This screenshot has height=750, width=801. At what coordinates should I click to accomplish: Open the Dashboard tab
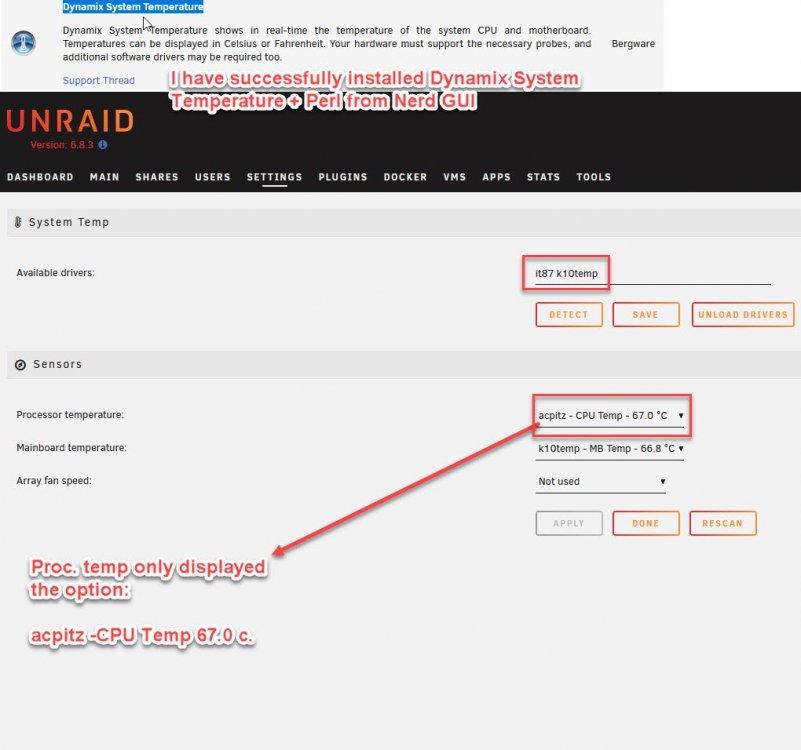click(x=40, y=177)
